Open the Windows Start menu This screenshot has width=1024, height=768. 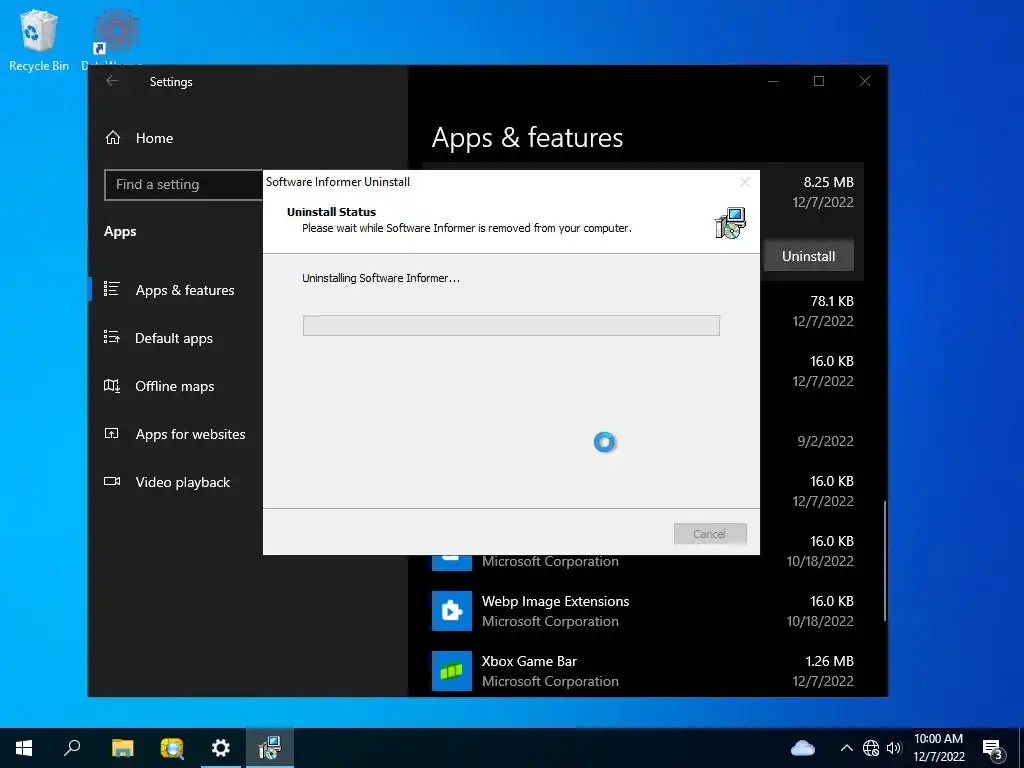point(24,748)
